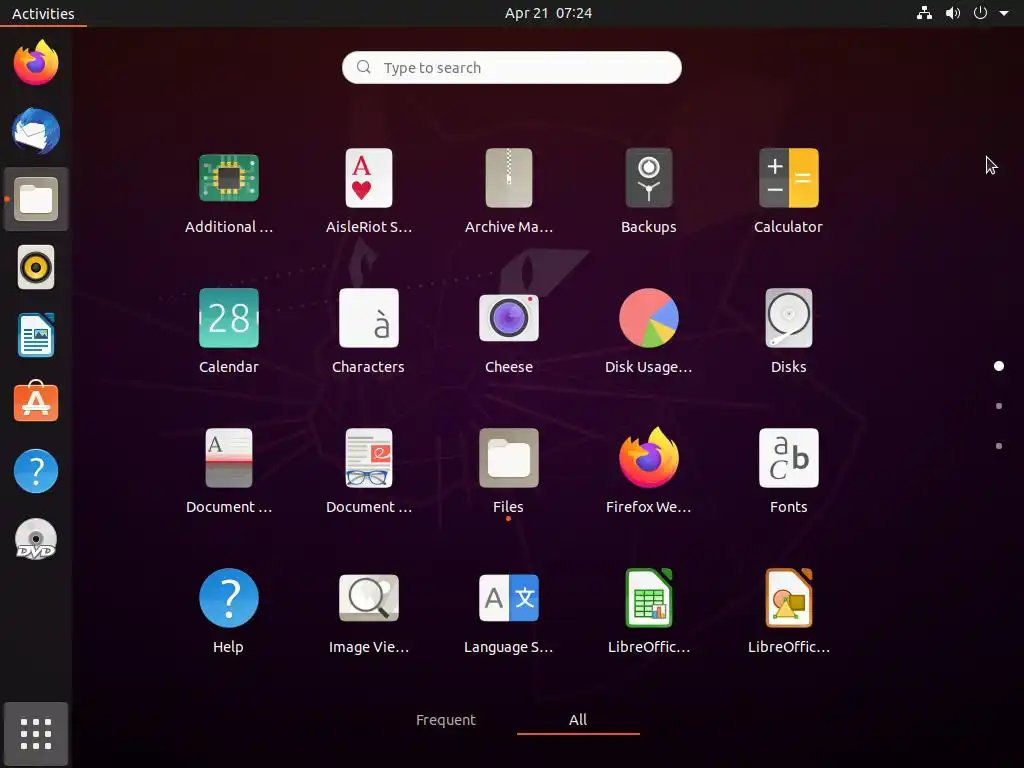Launch AisleRiot Solitaire

(368, 178)
